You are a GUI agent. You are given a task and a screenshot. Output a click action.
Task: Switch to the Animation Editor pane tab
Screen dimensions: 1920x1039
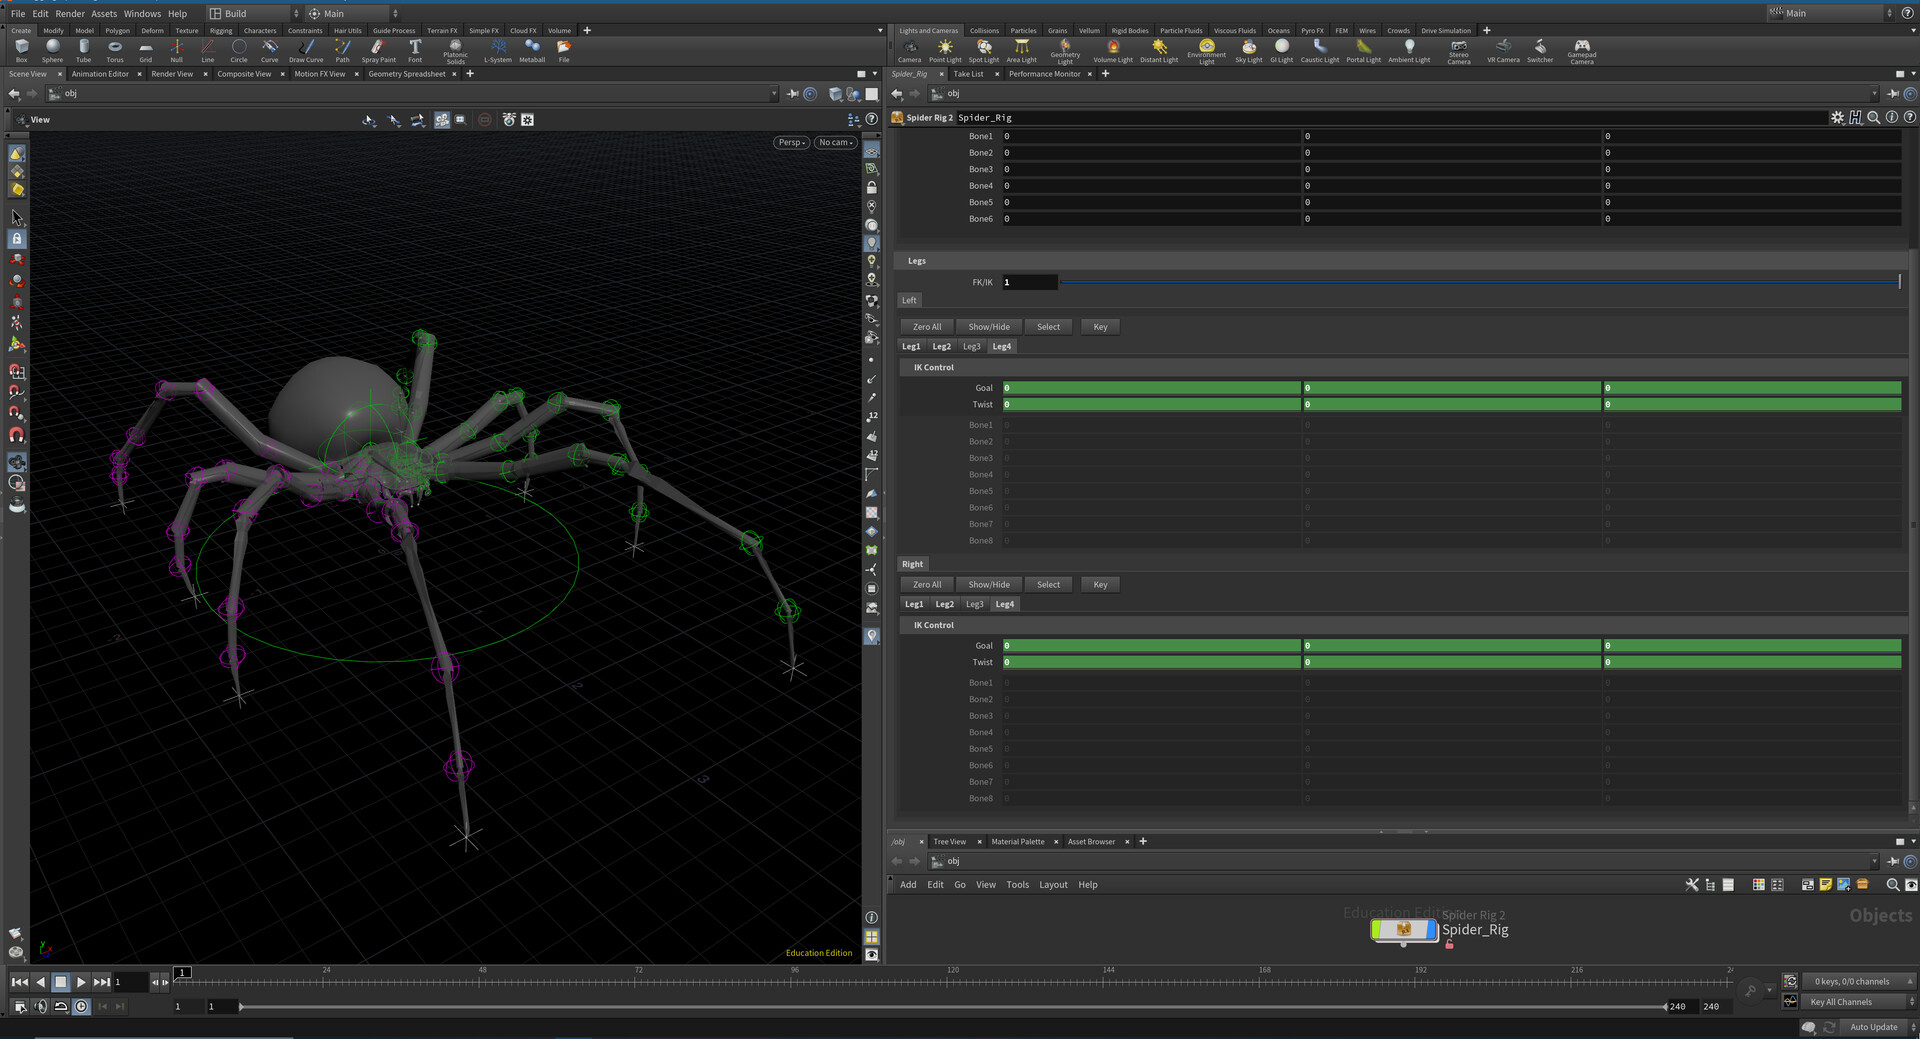coord(100,73)
